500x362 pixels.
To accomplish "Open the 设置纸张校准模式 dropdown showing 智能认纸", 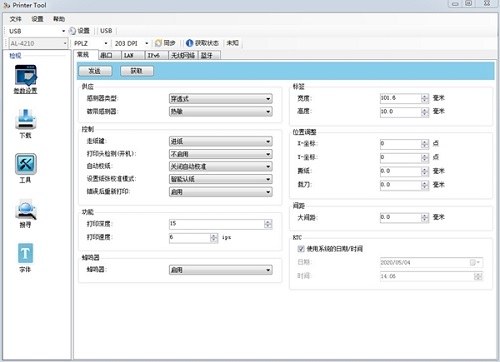I will [221, 179].
